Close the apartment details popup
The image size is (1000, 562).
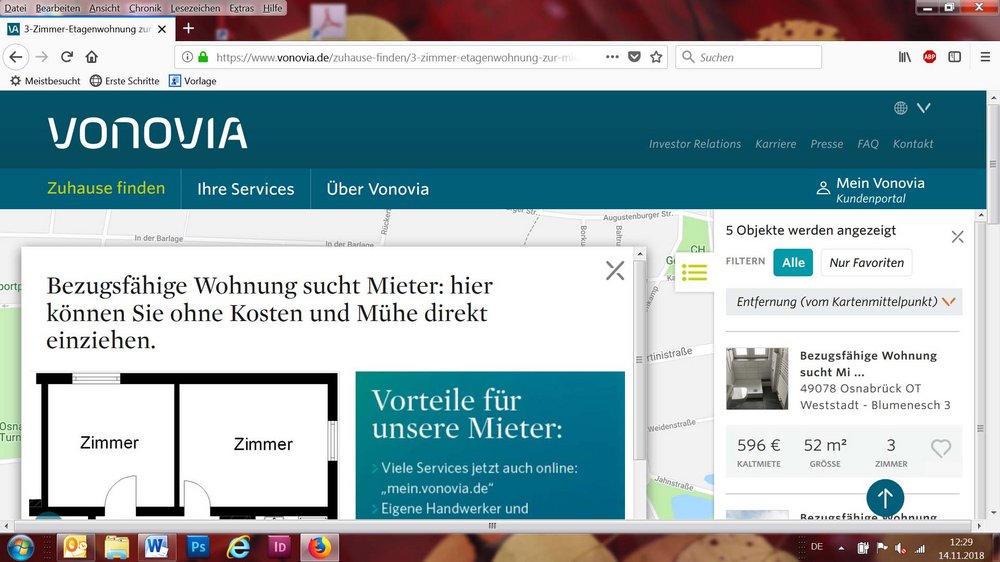[x=614, y=270]
